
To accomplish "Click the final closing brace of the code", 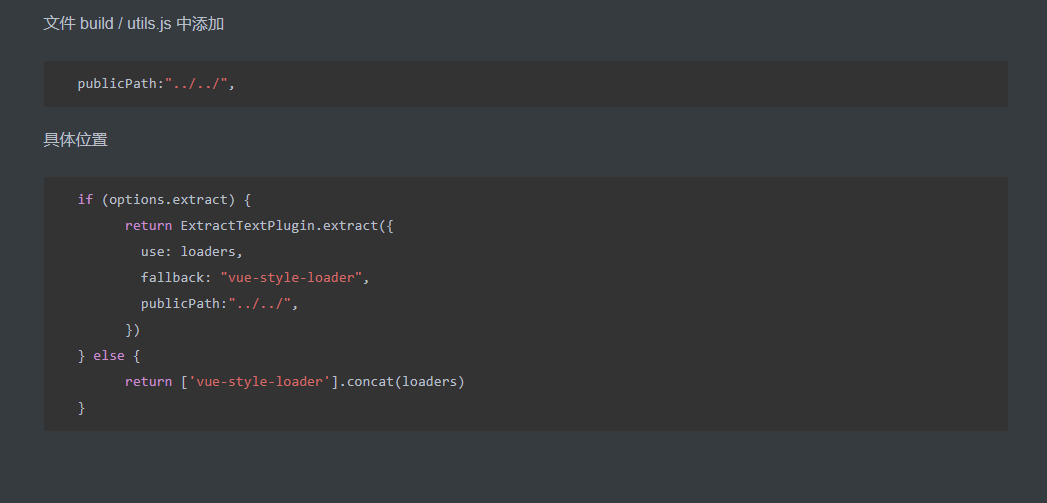I will 82,408.
